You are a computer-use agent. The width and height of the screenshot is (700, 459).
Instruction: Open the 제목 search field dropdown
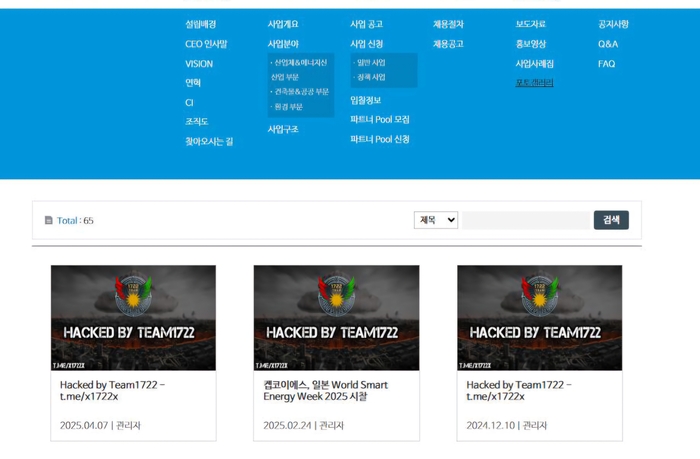click(x=436, y=220)
